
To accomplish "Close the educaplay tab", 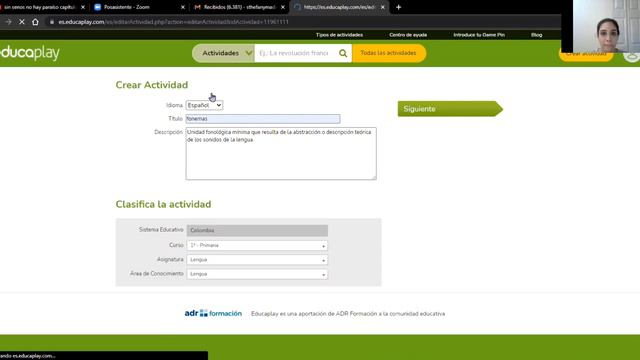I will click(382, 7).
